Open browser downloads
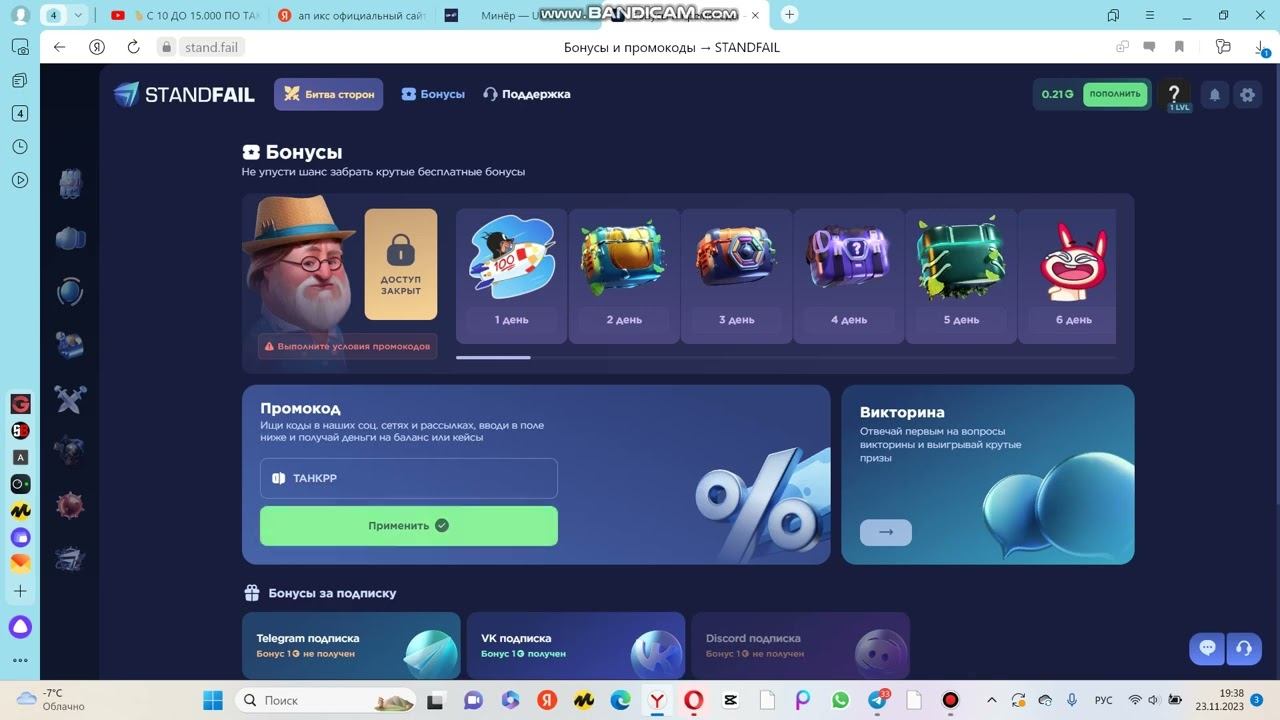Screen dimensions: 1280x720 (1261, 47)
